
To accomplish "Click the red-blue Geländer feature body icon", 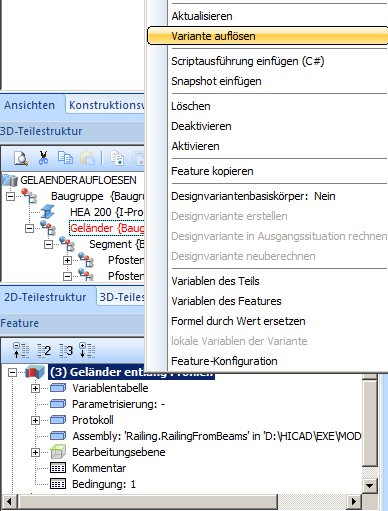I will [35, 372].
